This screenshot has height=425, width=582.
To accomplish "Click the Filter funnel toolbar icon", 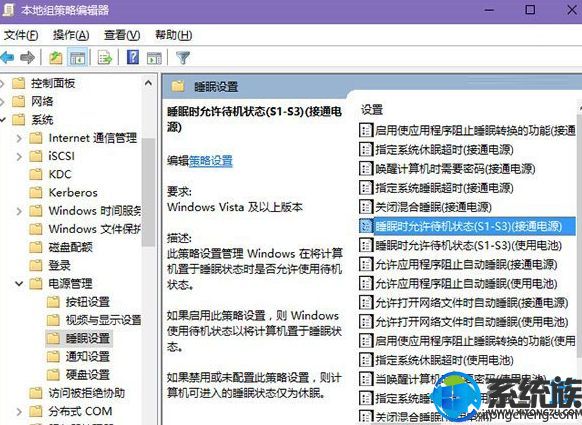I will point(183,58).
